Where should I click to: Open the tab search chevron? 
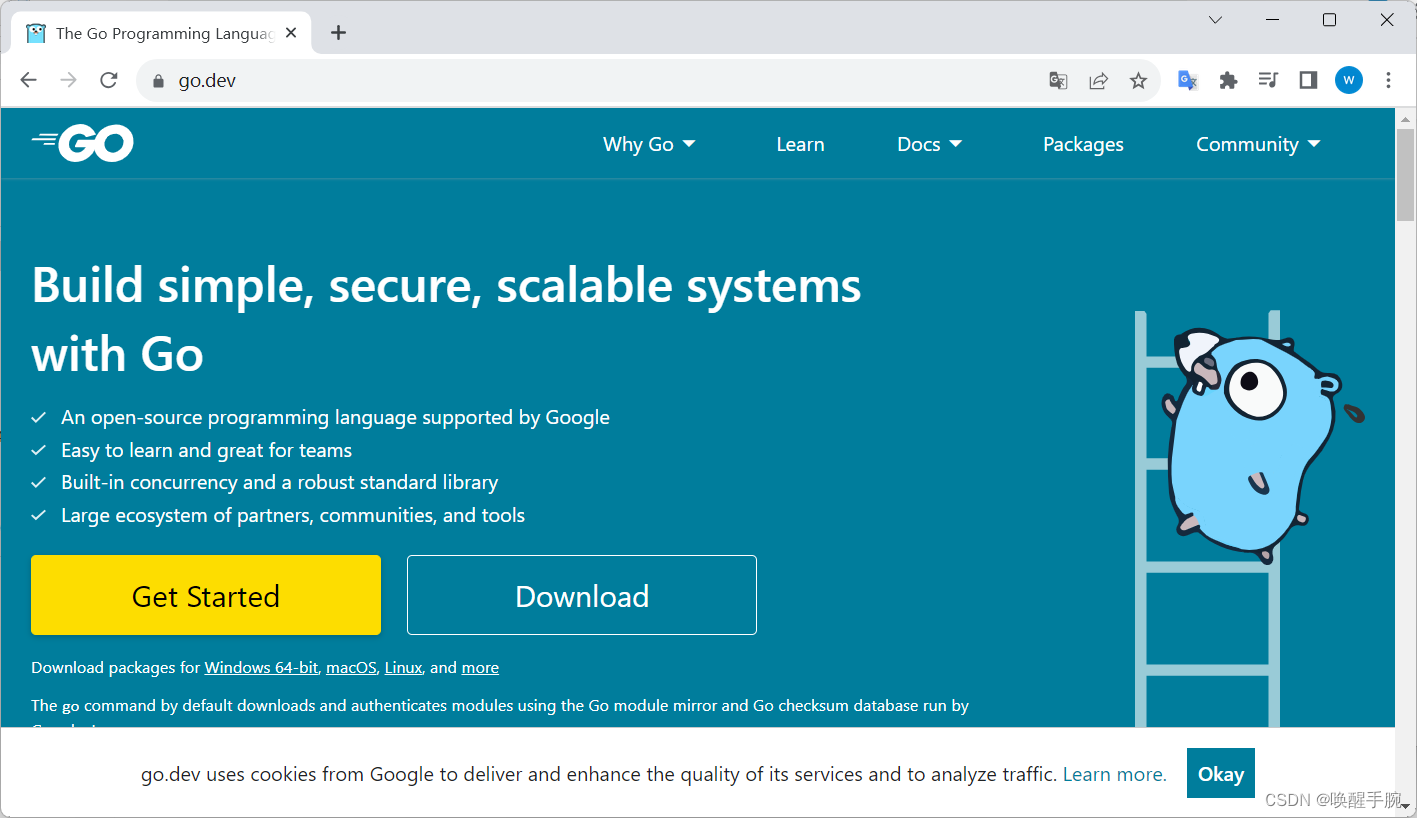point(1215,20)
